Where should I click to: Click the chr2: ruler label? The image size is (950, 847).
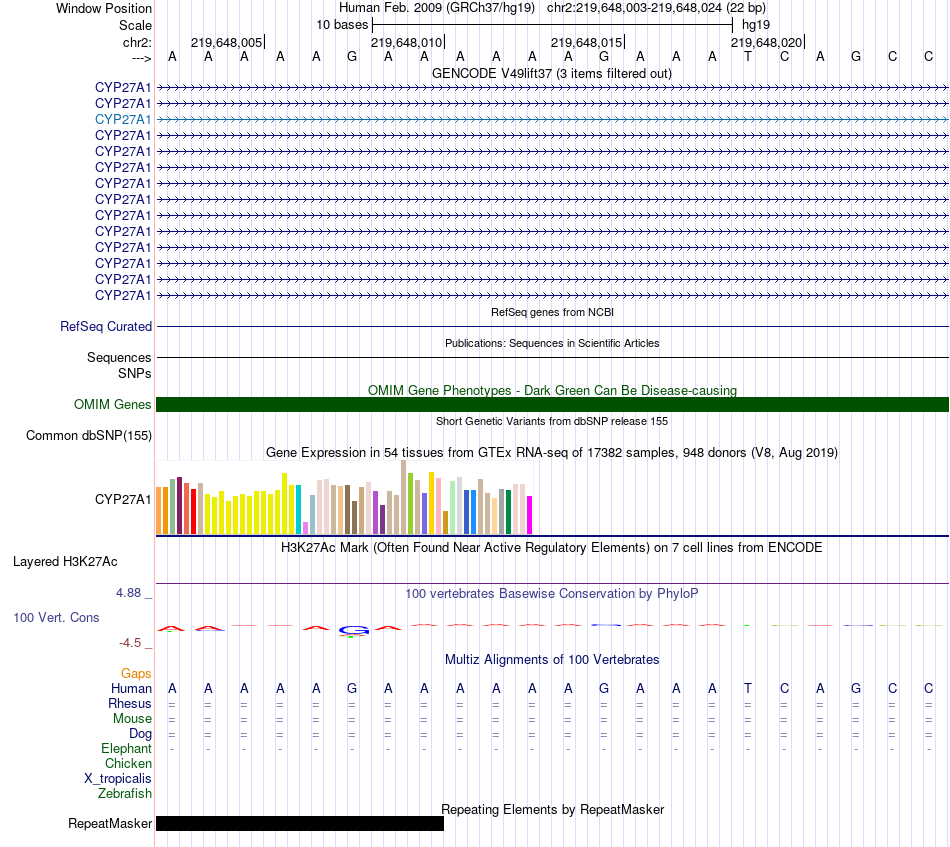point(137,42)
